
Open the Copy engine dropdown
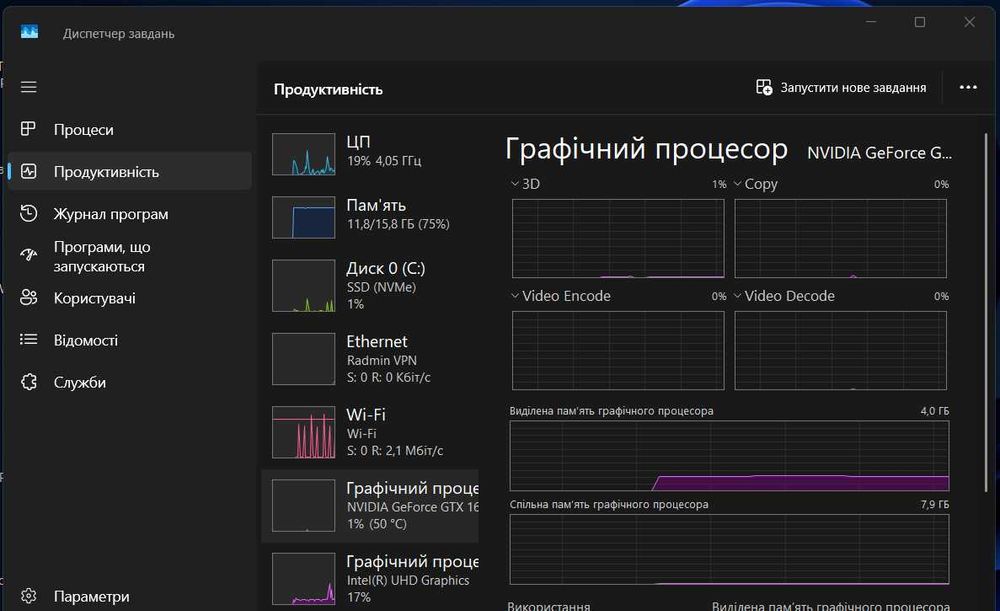(x=755, y=184)
